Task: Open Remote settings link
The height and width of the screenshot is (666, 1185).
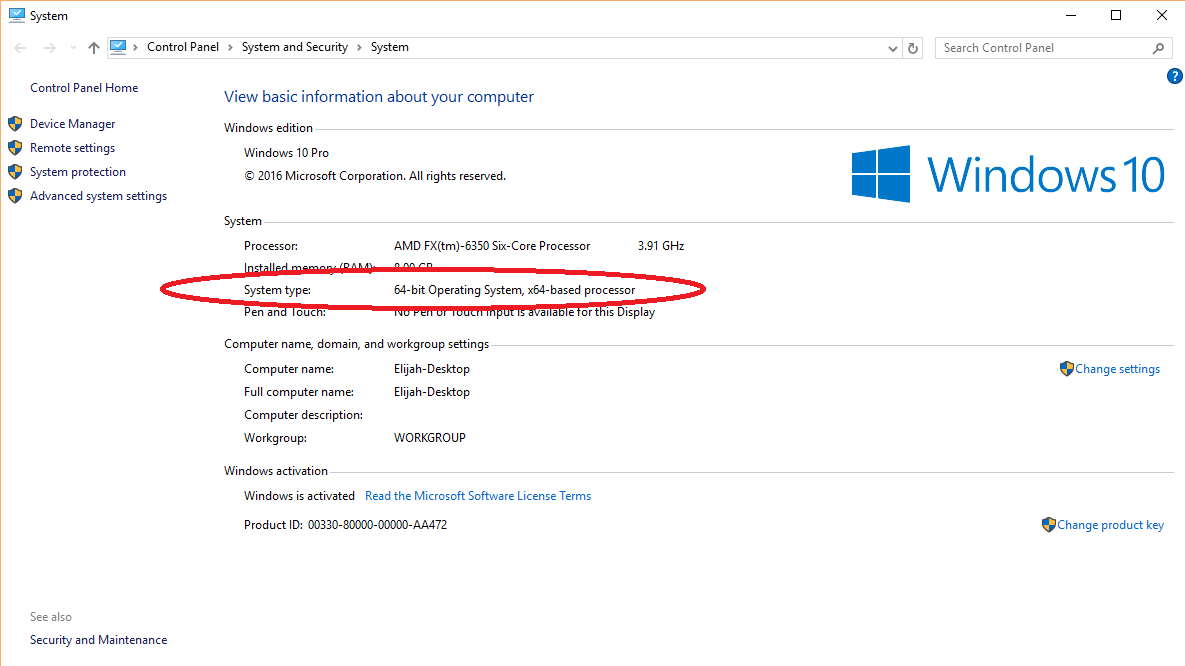Action: [x=73, y=148]
